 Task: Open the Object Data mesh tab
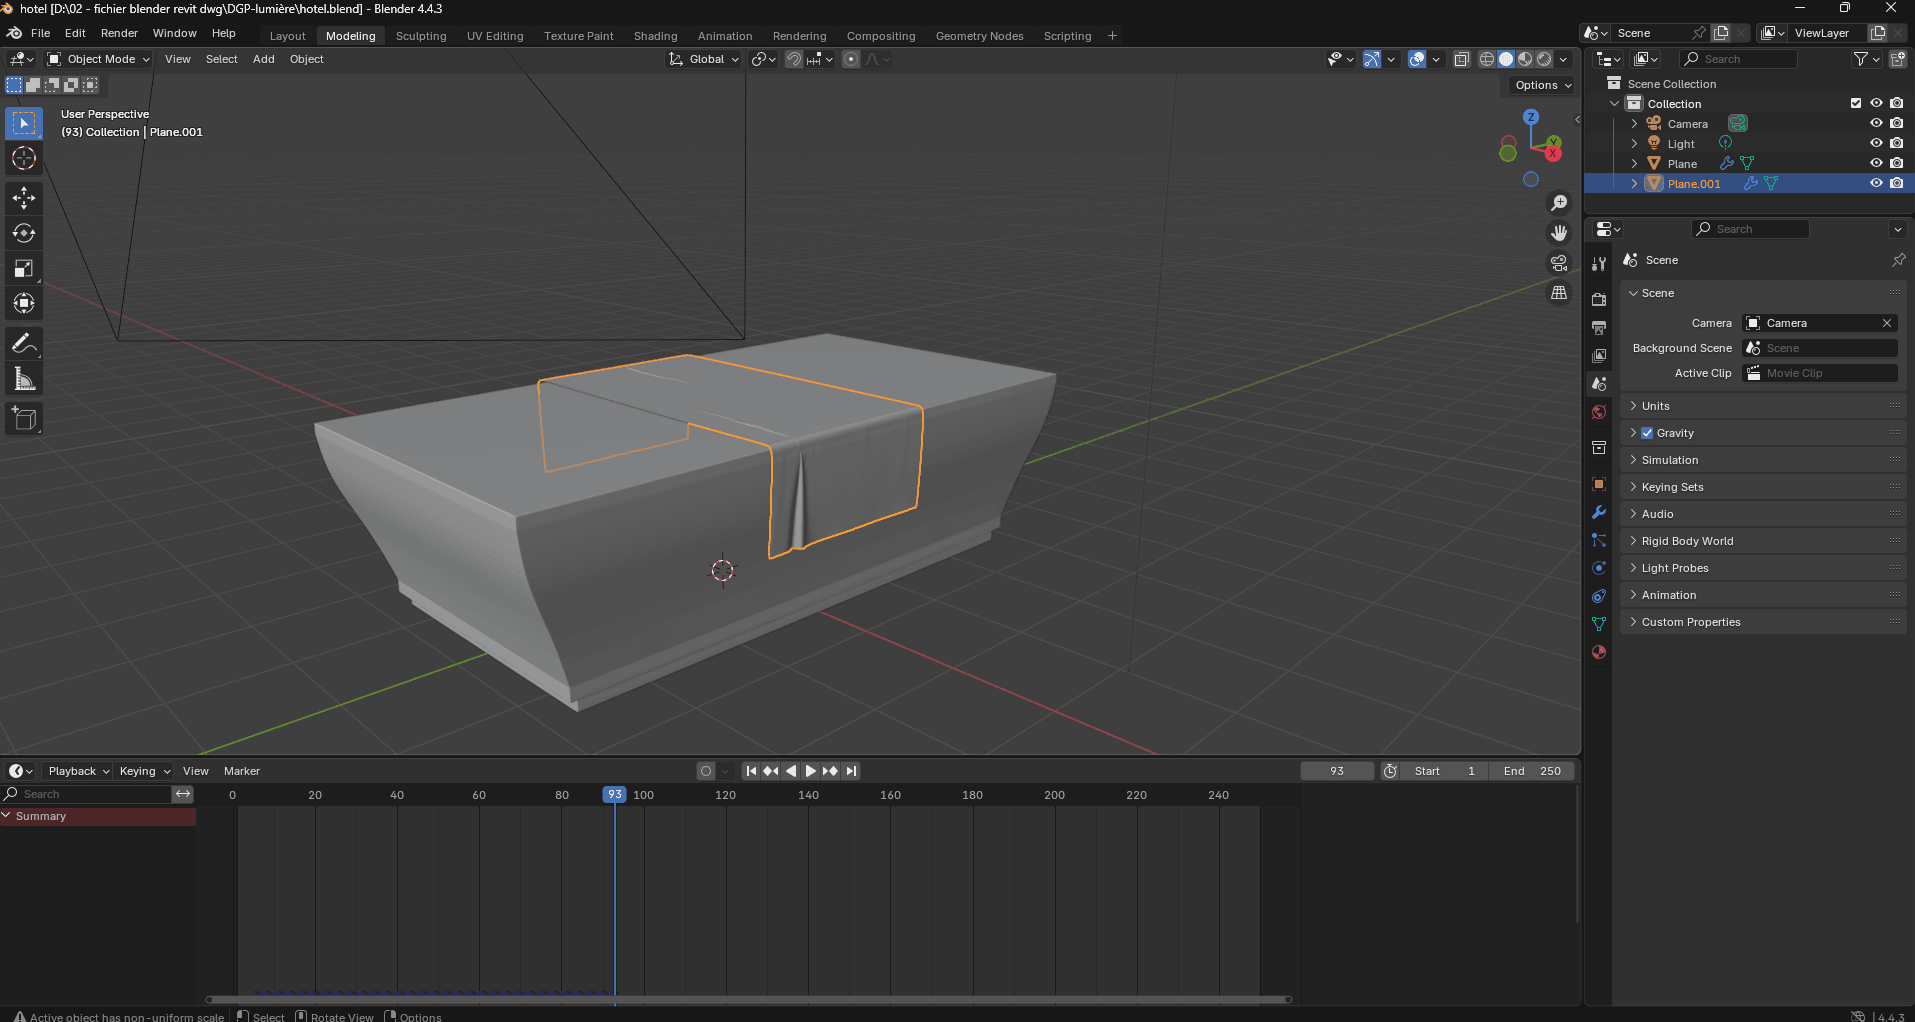click(x=1599, y=624)
